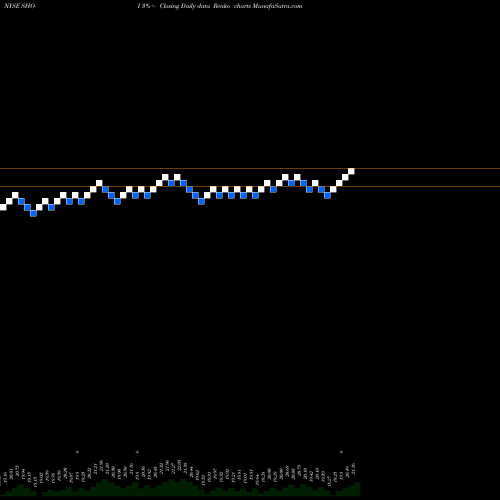Click the rightmost green volume bar
Viewport: 500px width, 500px height.
pyautogui.click(x=357, y=489)
